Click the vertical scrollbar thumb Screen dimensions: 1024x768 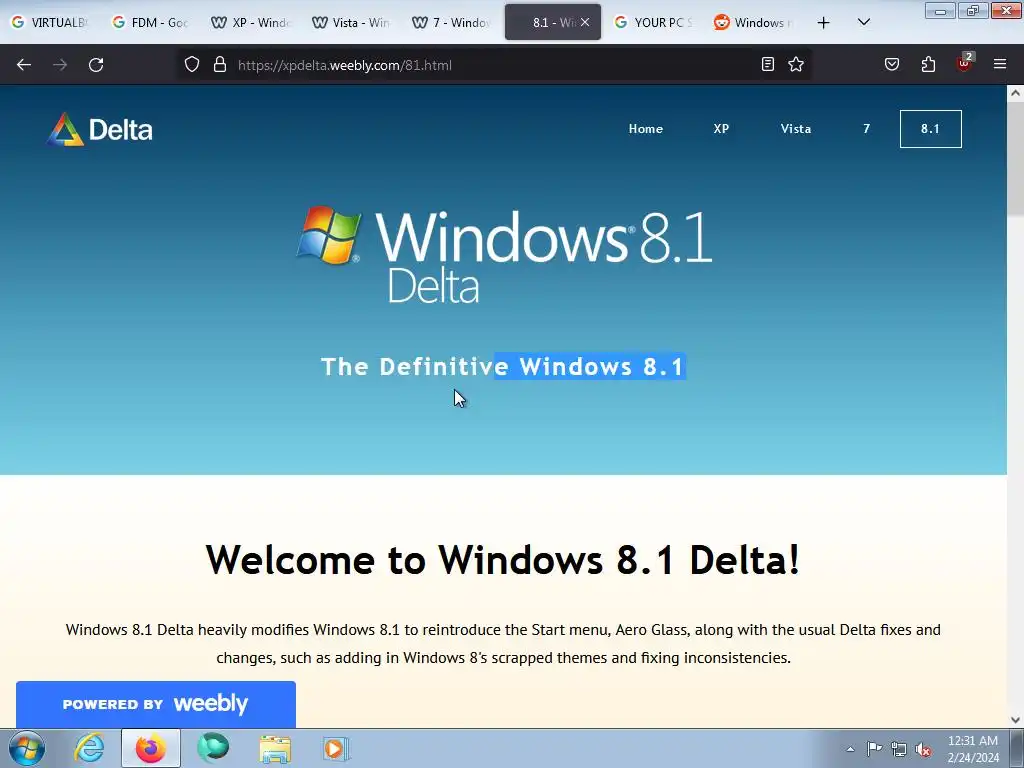point(1015,159)
